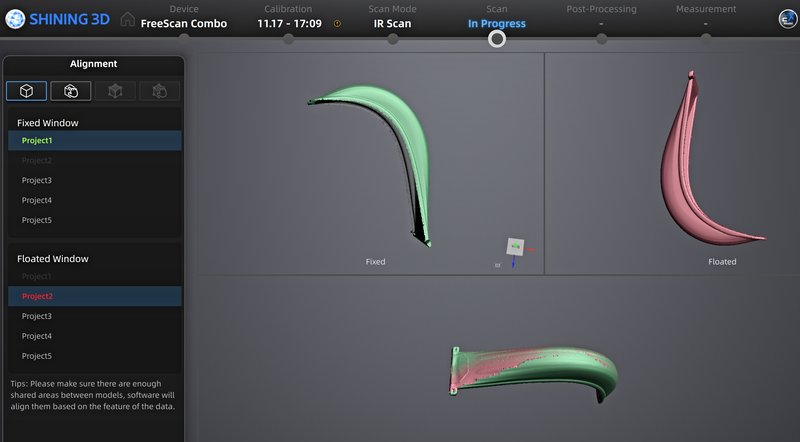Select Project3 in Fixed Window list
This screenshot has width=800, height=442.
point(95,180)
